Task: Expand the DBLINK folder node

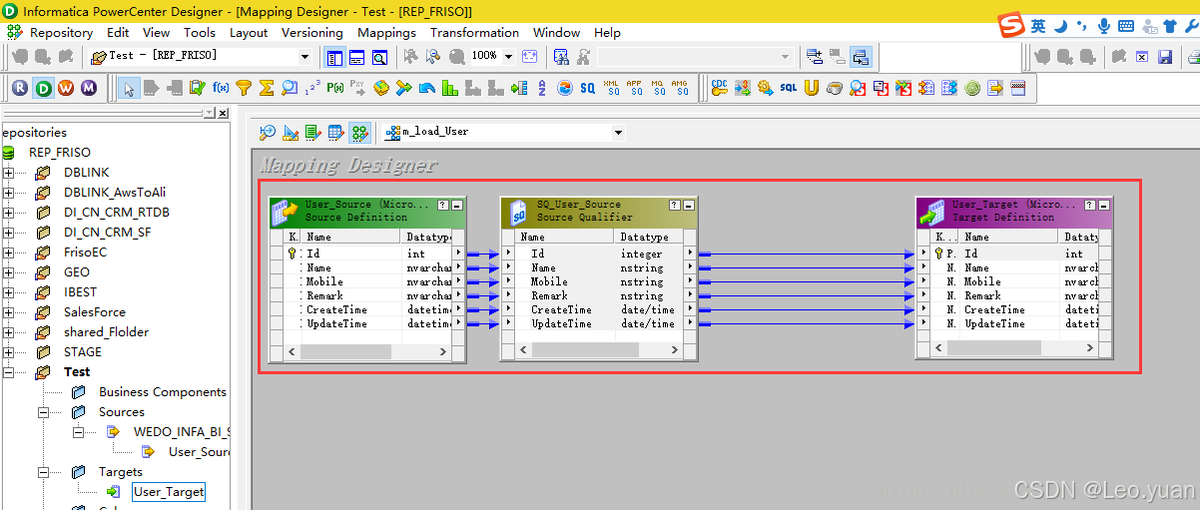Action: pyautogui.click(x=9, y=172)
